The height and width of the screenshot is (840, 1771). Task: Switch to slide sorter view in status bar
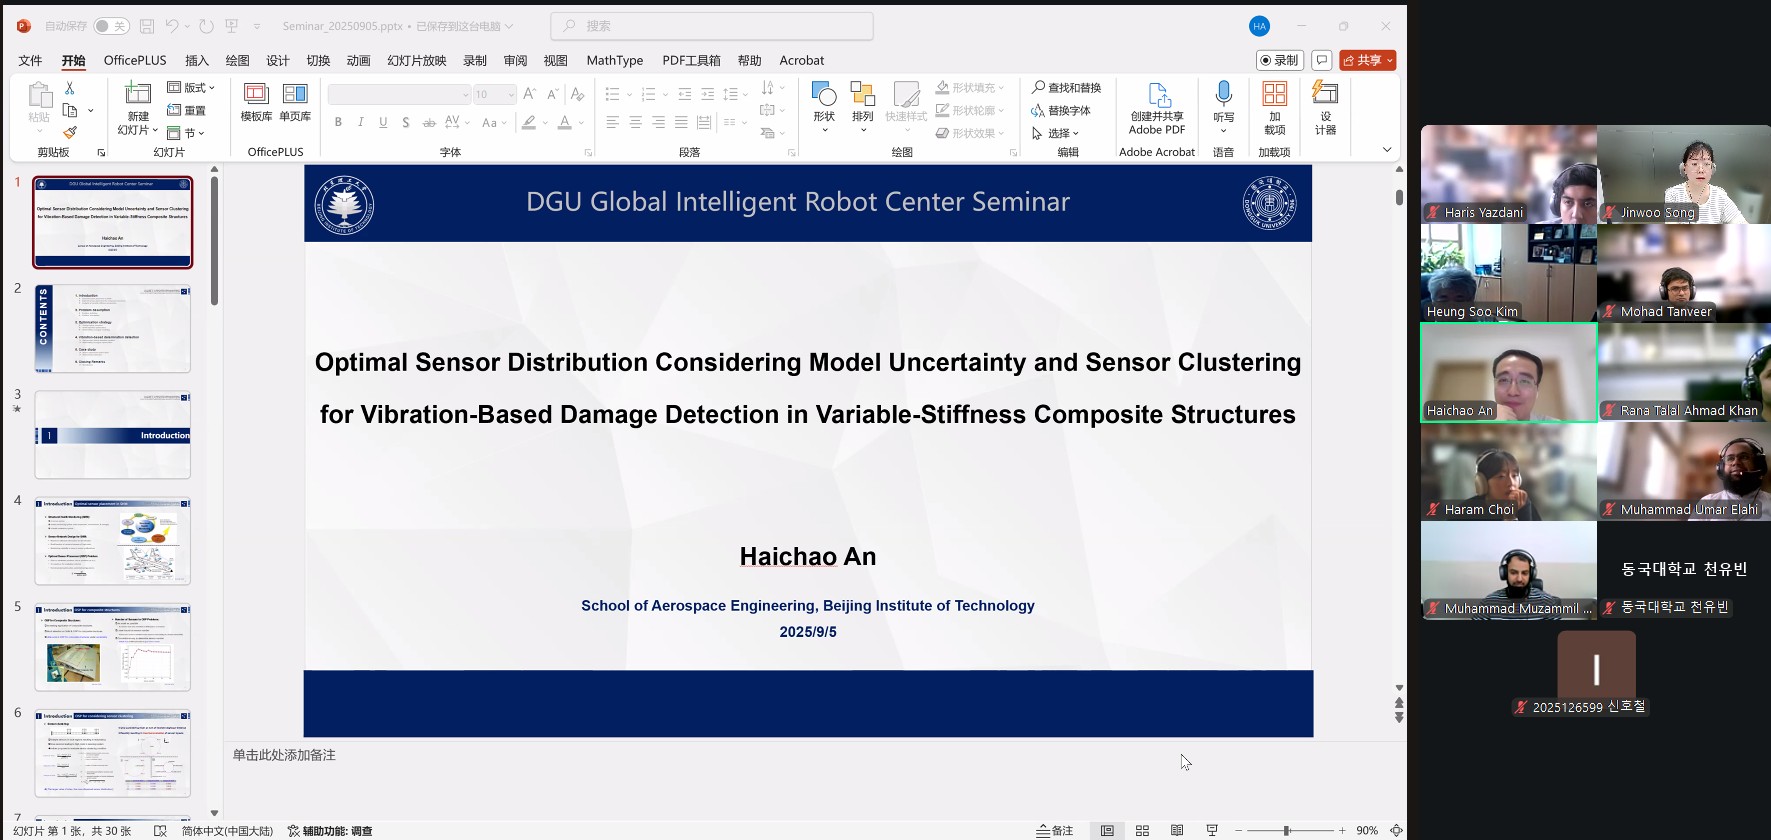click(x=1142, y=831)
